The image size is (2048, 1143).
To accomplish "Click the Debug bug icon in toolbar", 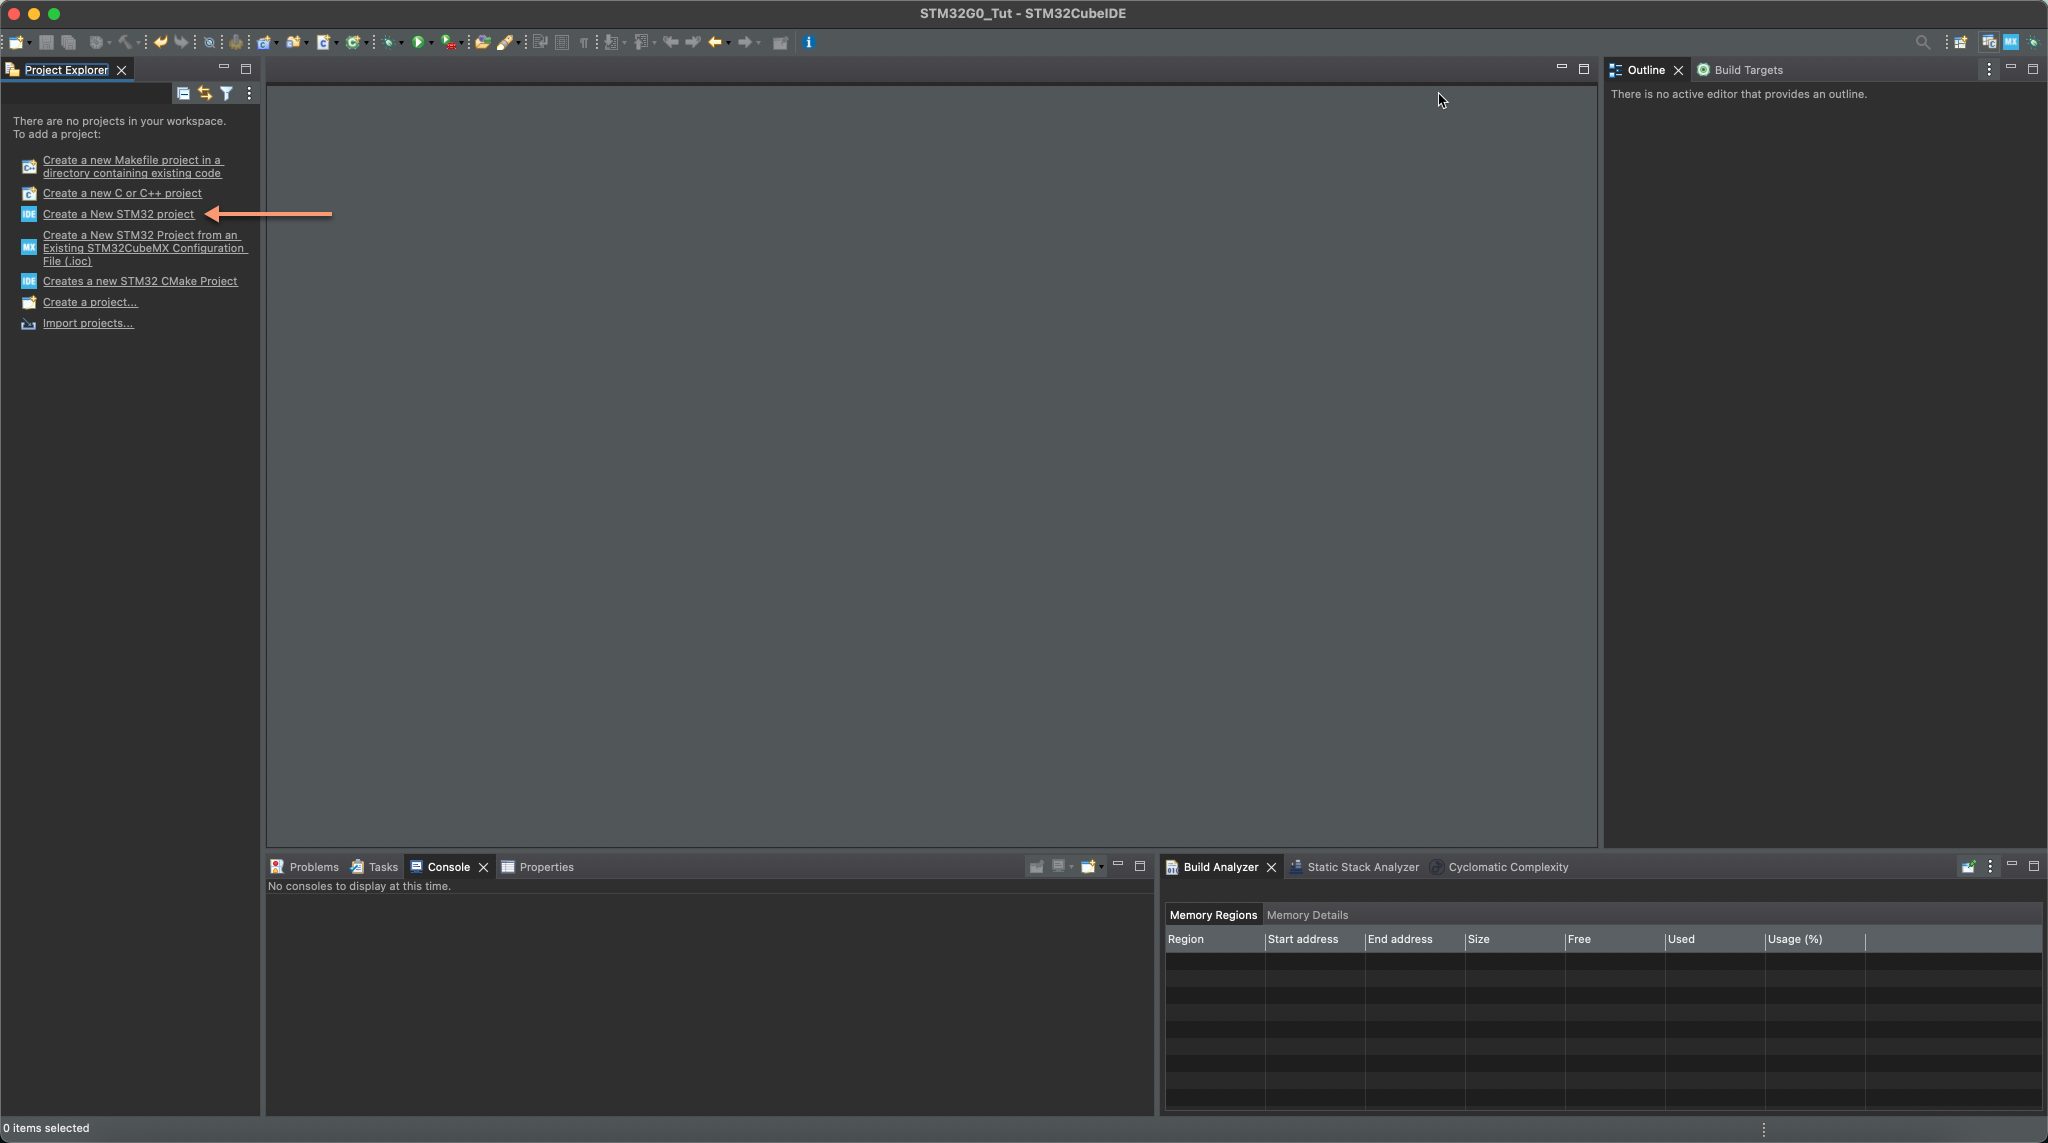I will tap(388, 42).
